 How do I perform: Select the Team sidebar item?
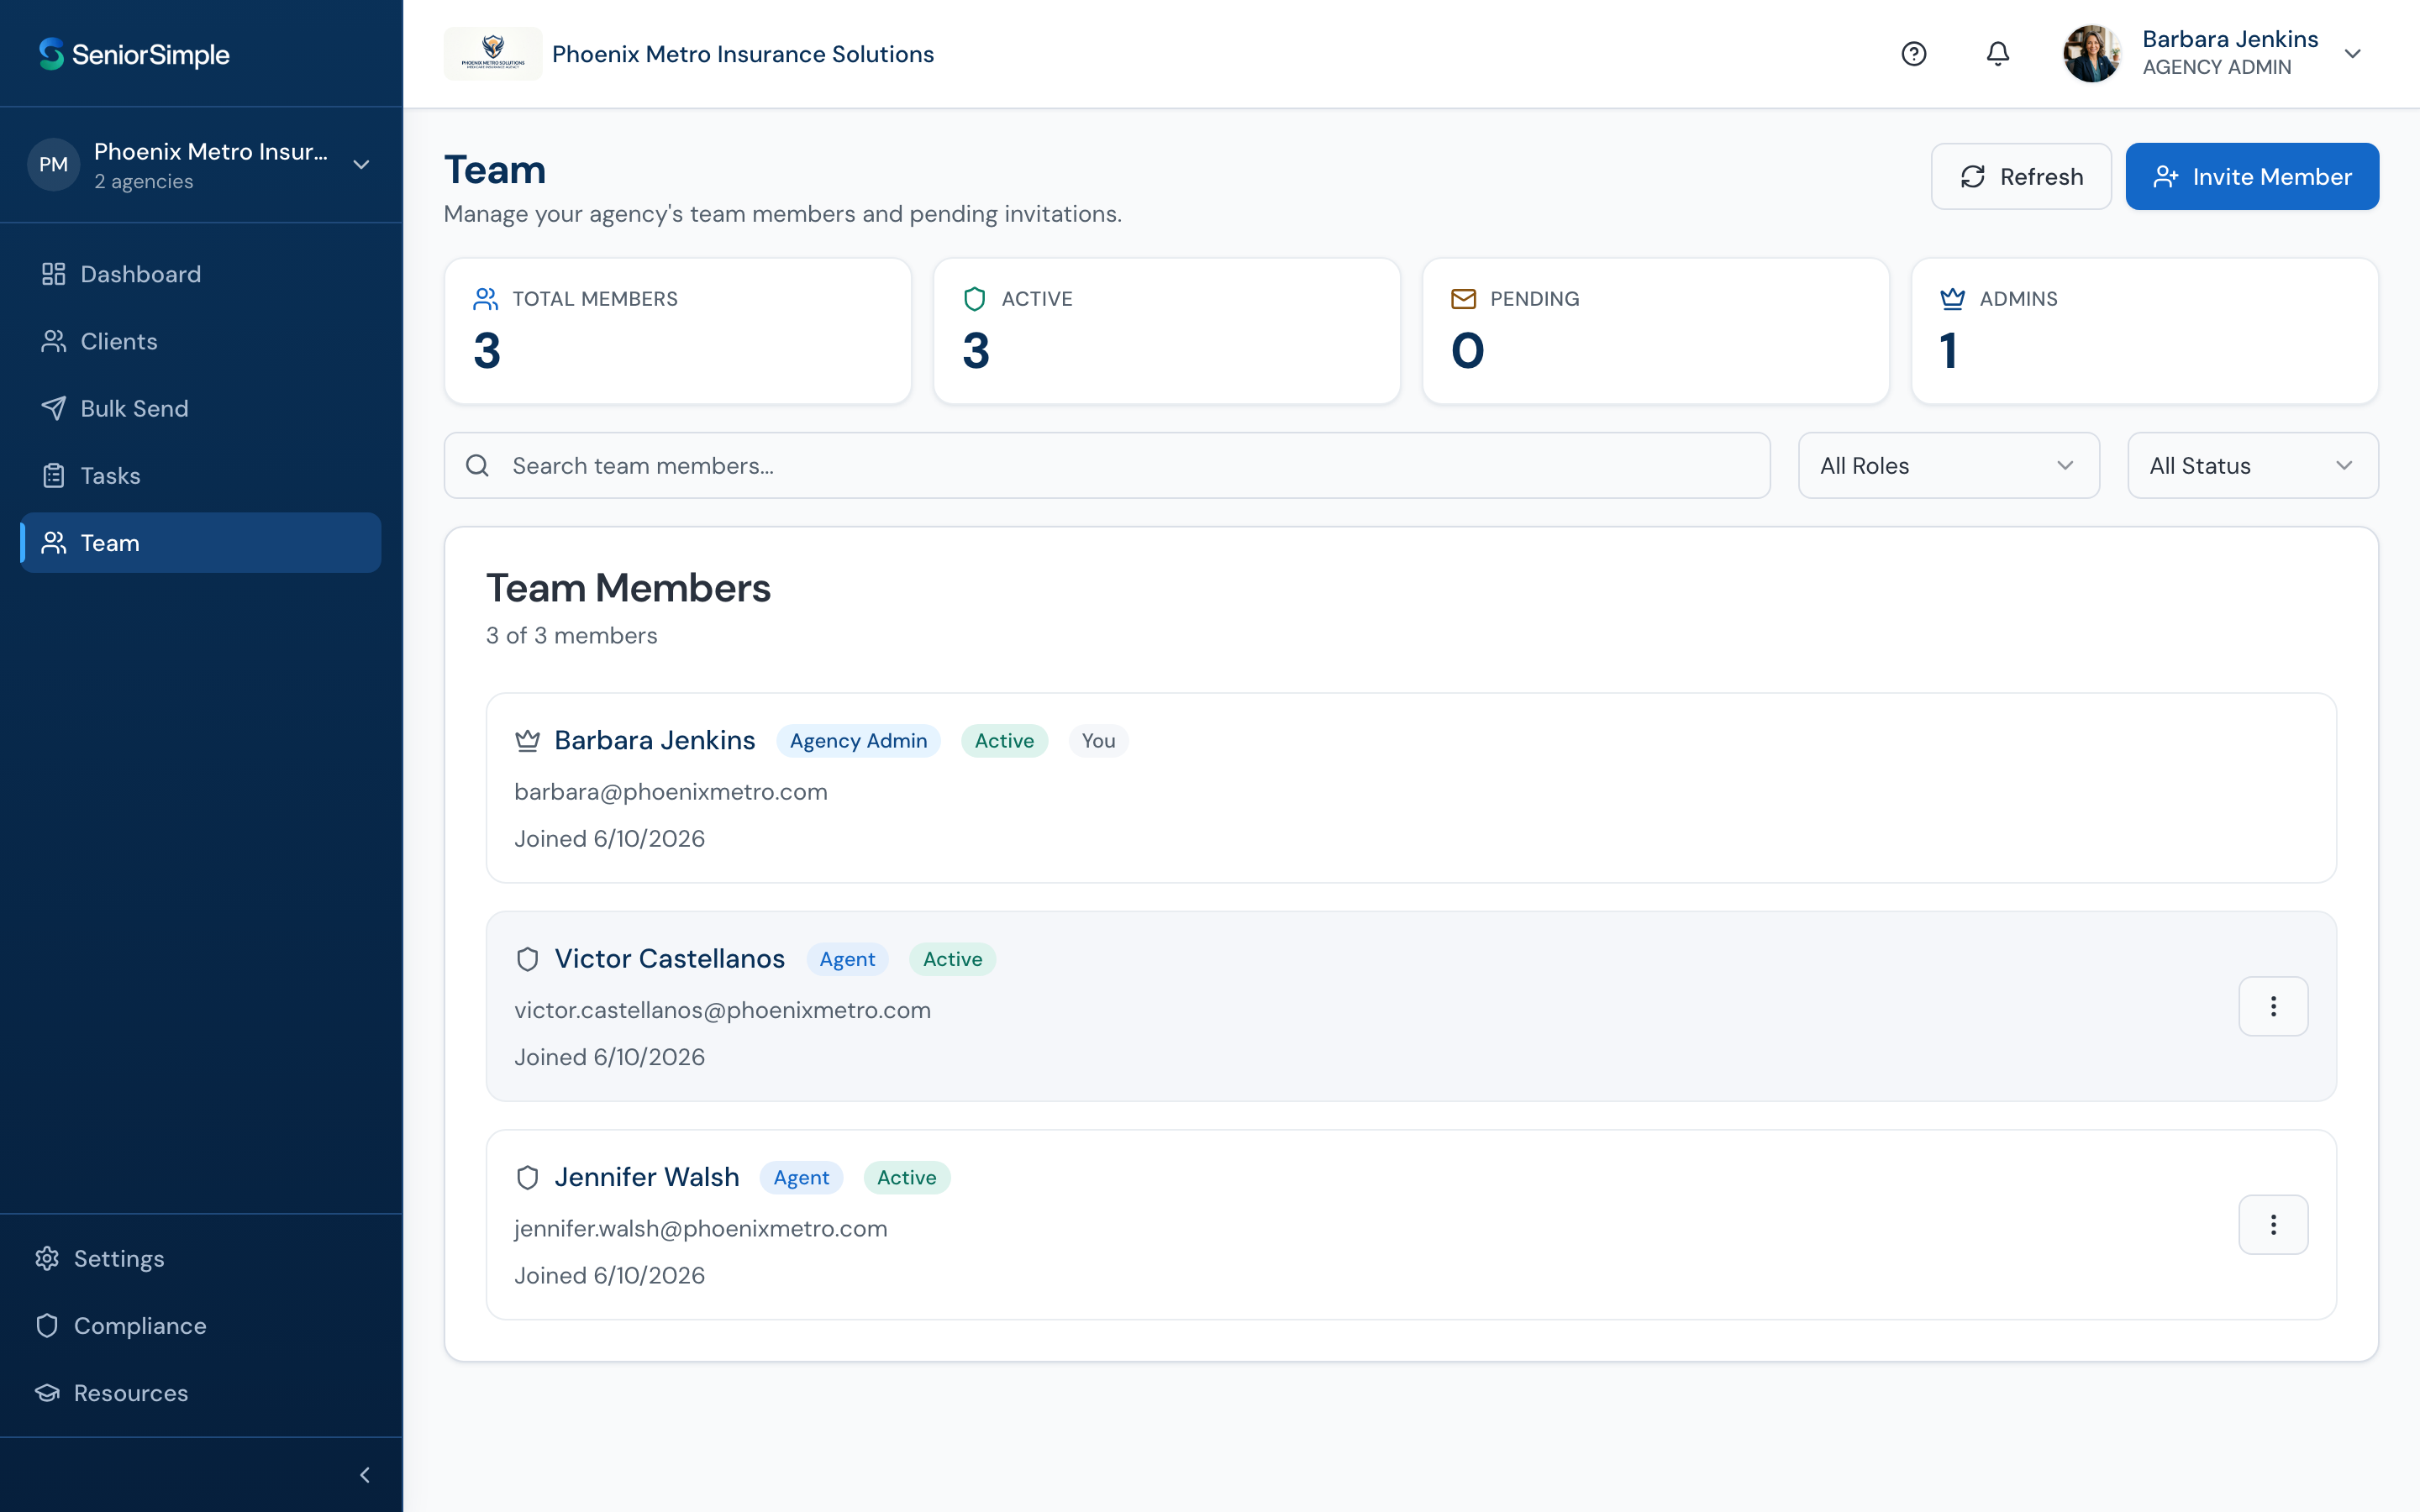click(201, 543)
